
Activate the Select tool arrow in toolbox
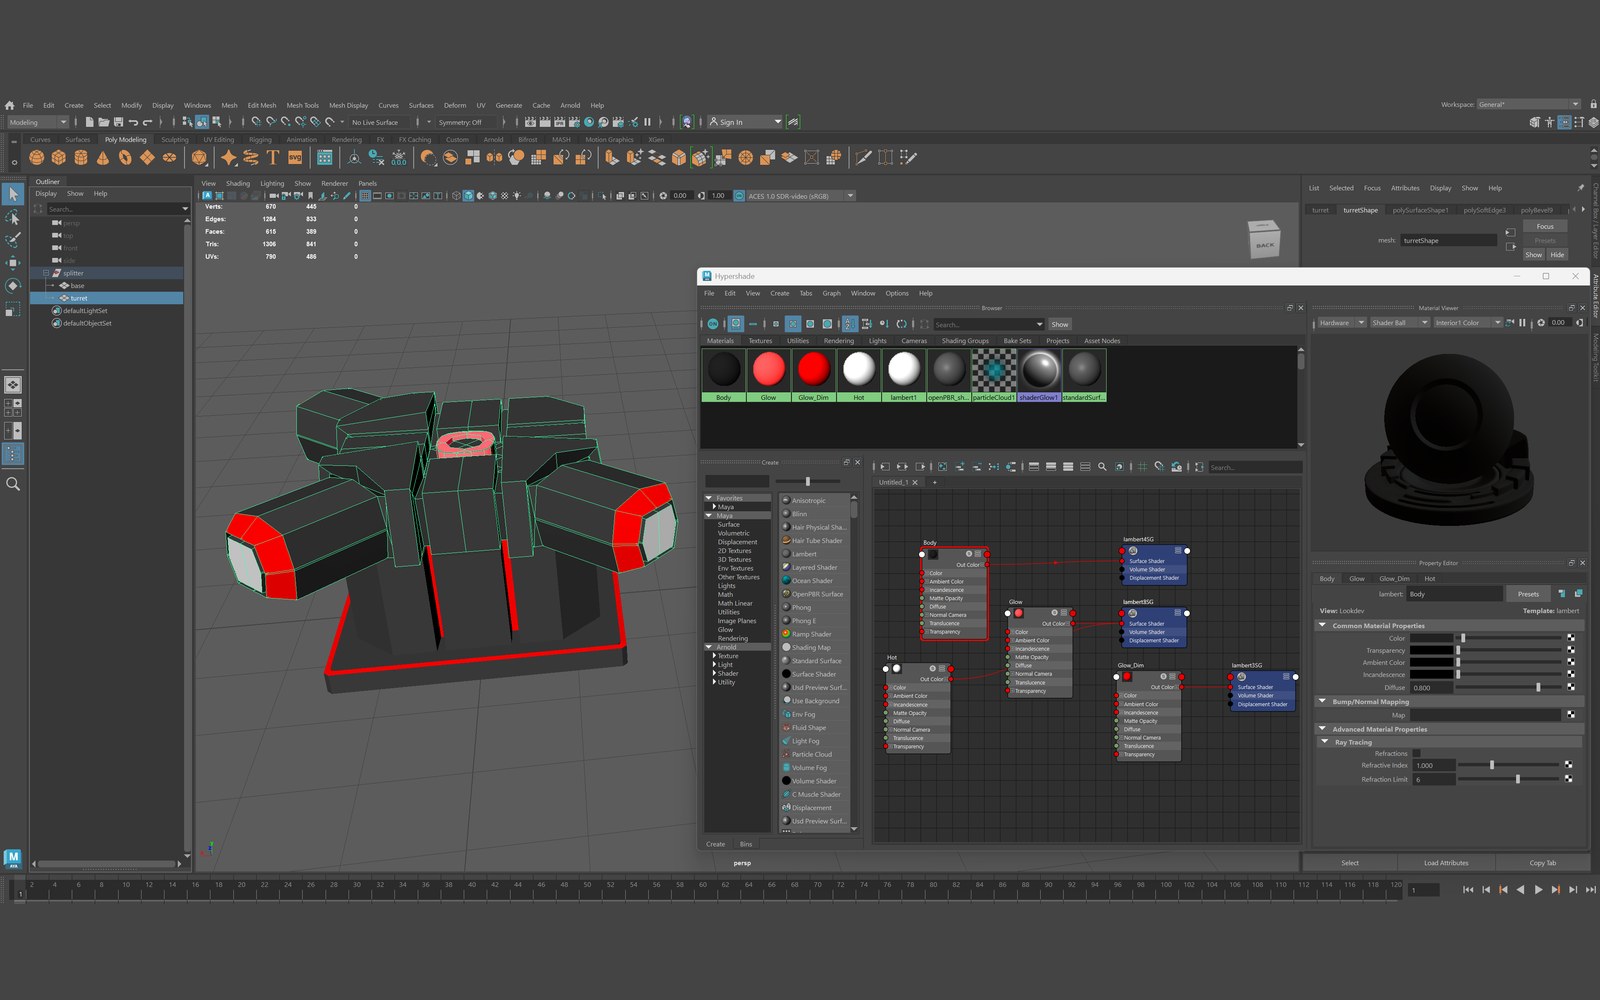click(13, 194)
